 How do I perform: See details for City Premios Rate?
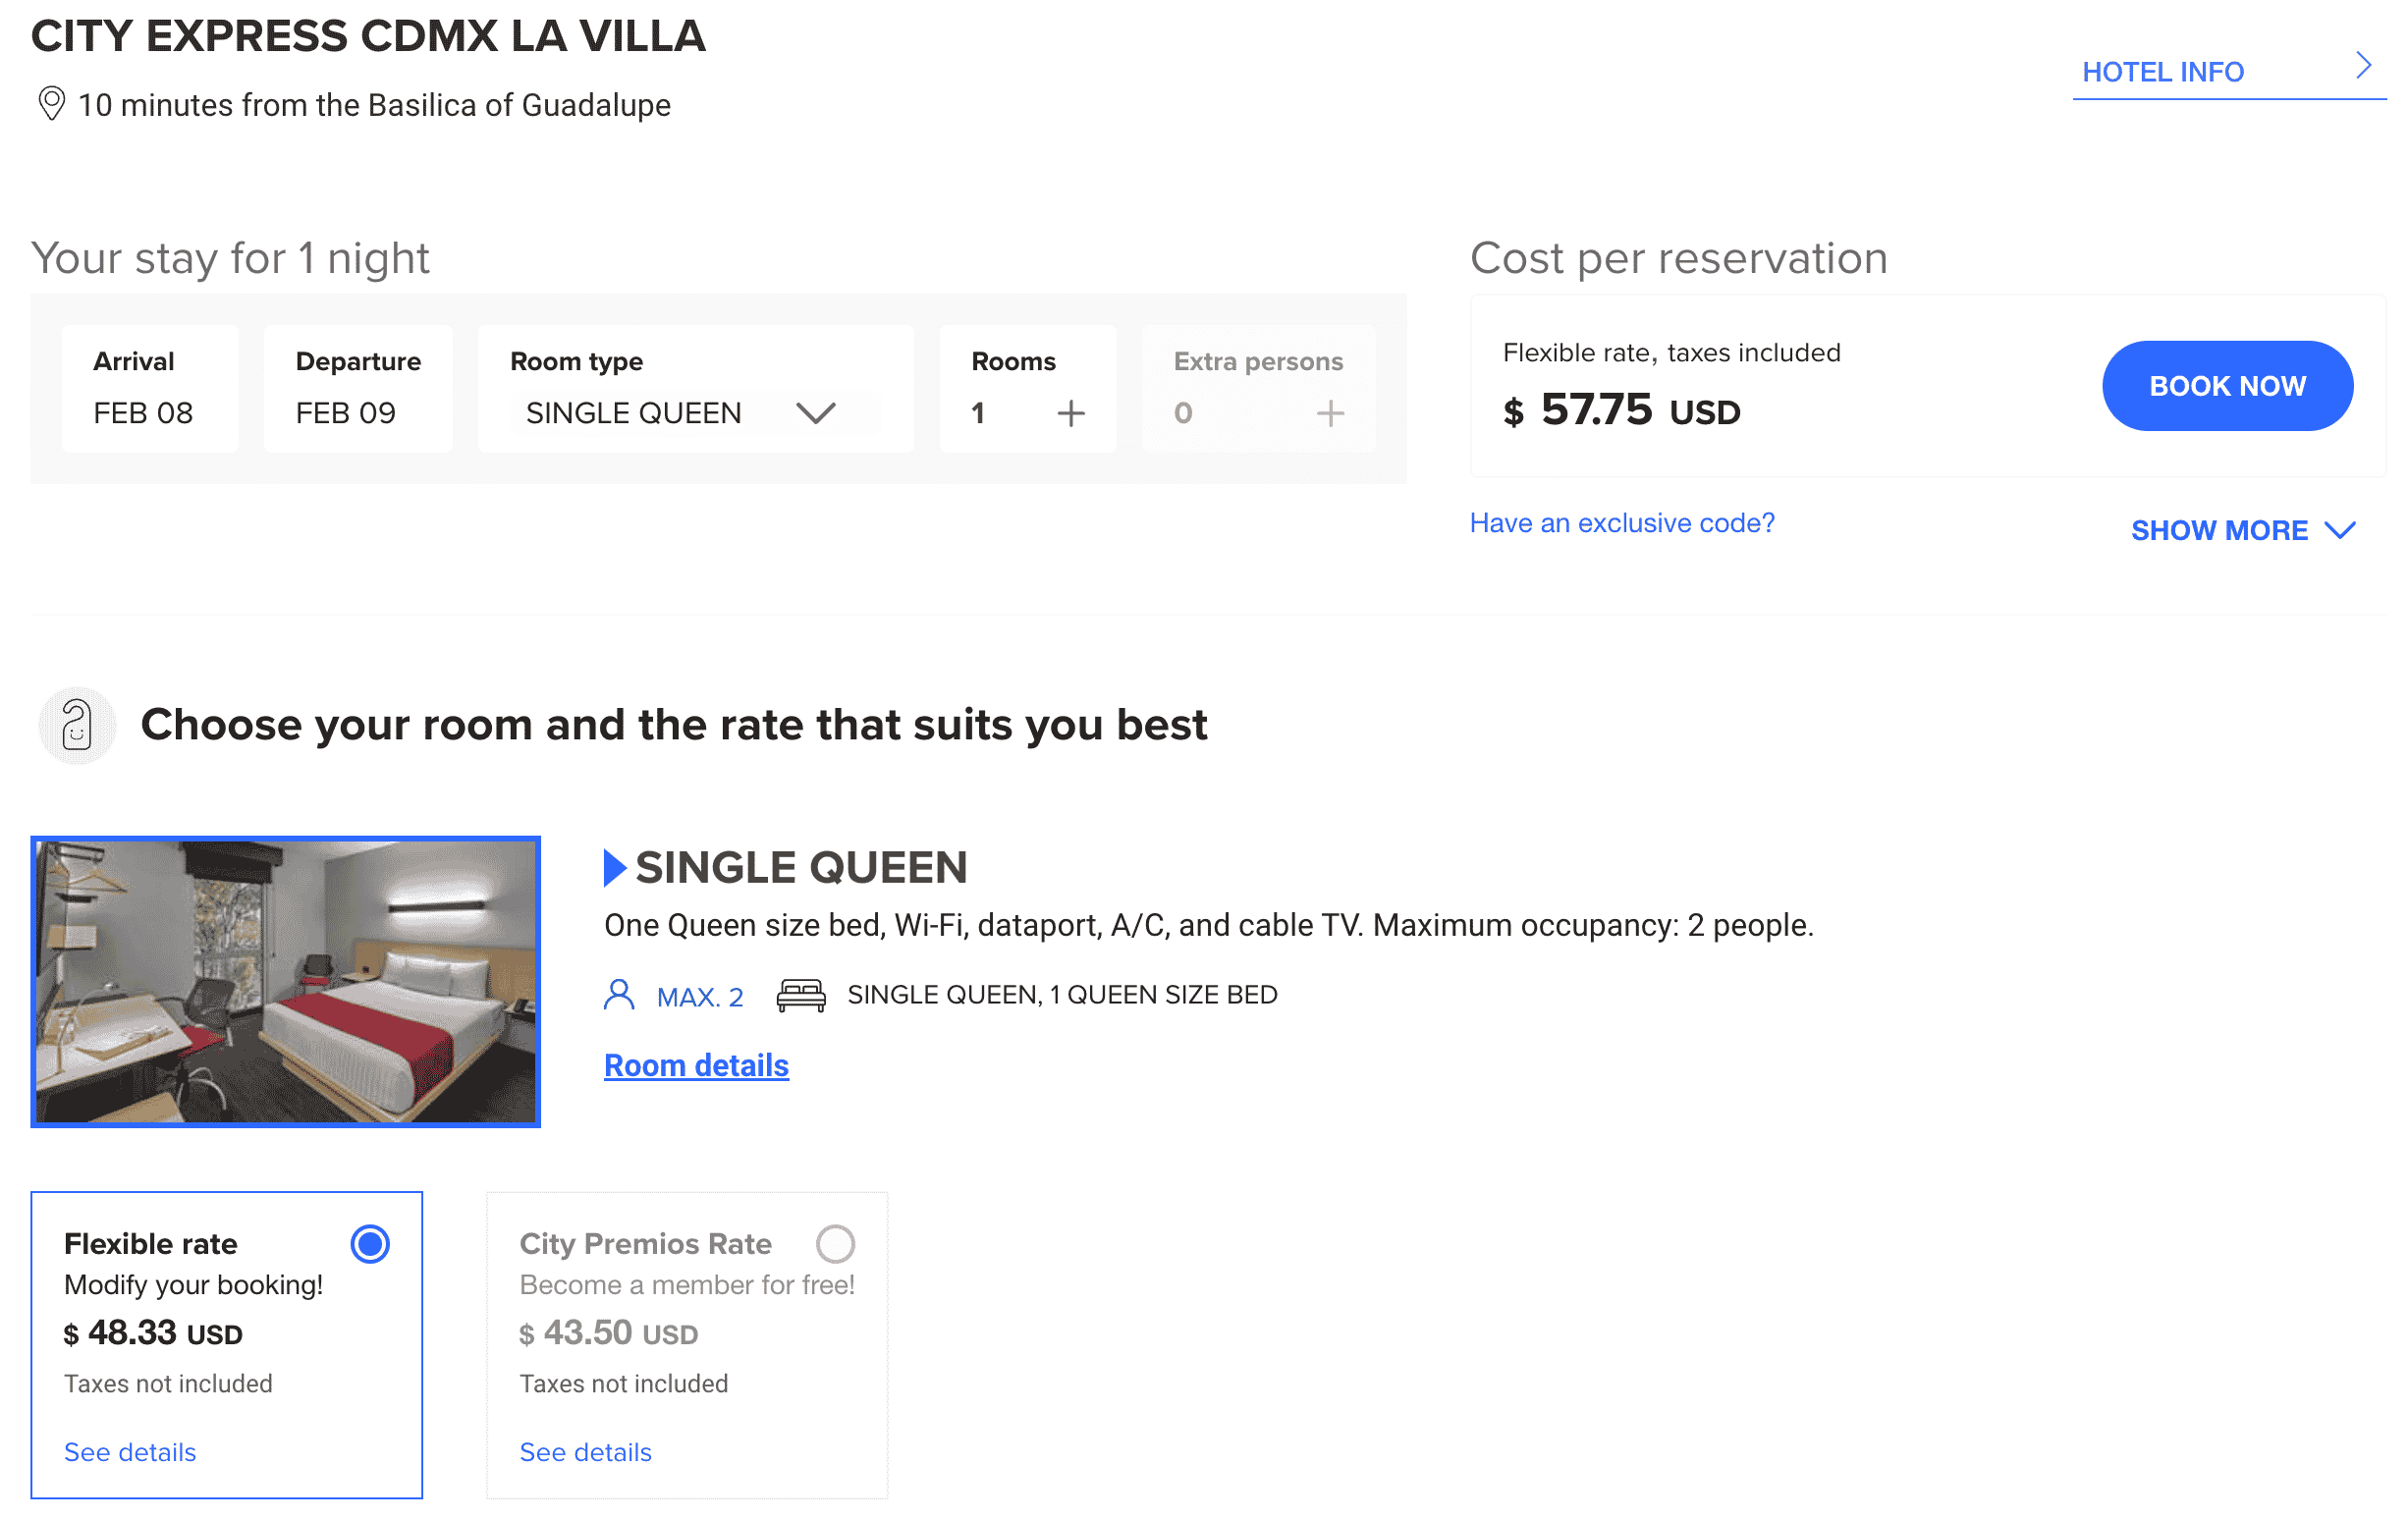[x=585, y=1451]
